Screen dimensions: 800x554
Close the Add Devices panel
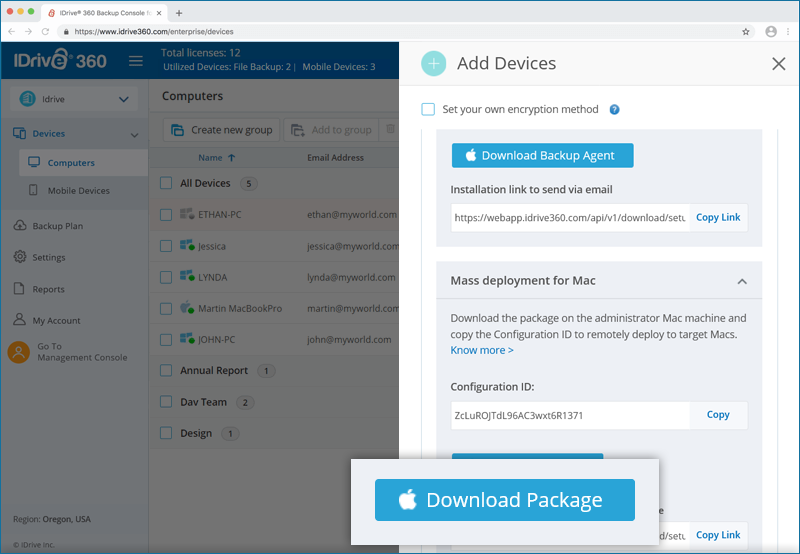(779, 64)
